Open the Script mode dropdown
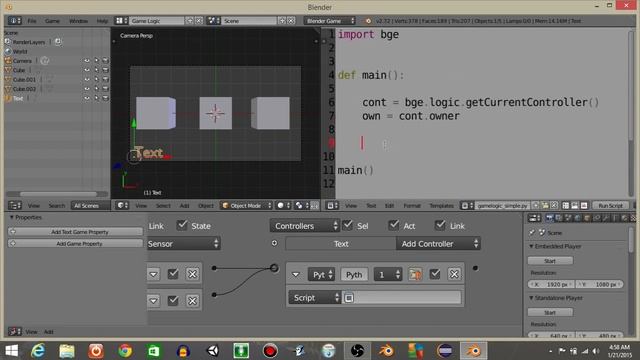This screenshot has width=640, height=360. [x=314, y=298]
